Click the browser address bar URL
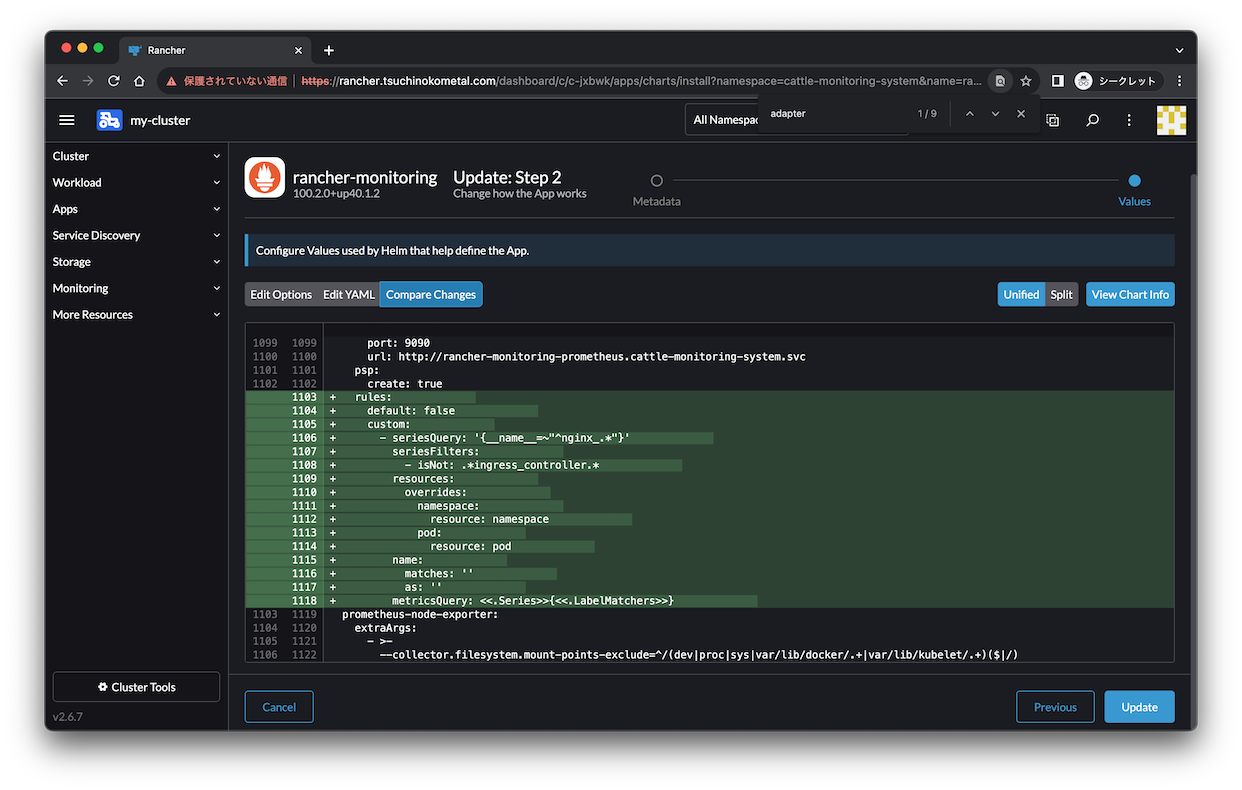This screenshot has height=790, width=1242. click(x=641, y=81)
